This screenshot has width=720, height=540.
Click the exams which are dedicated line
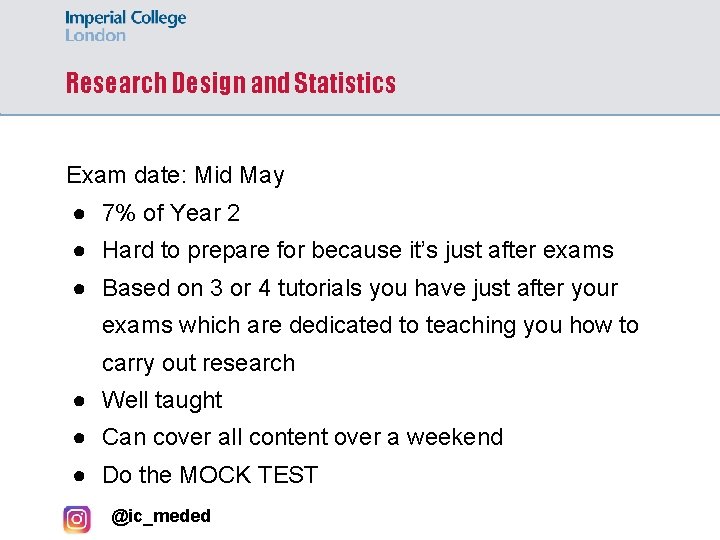coord(370,325)
